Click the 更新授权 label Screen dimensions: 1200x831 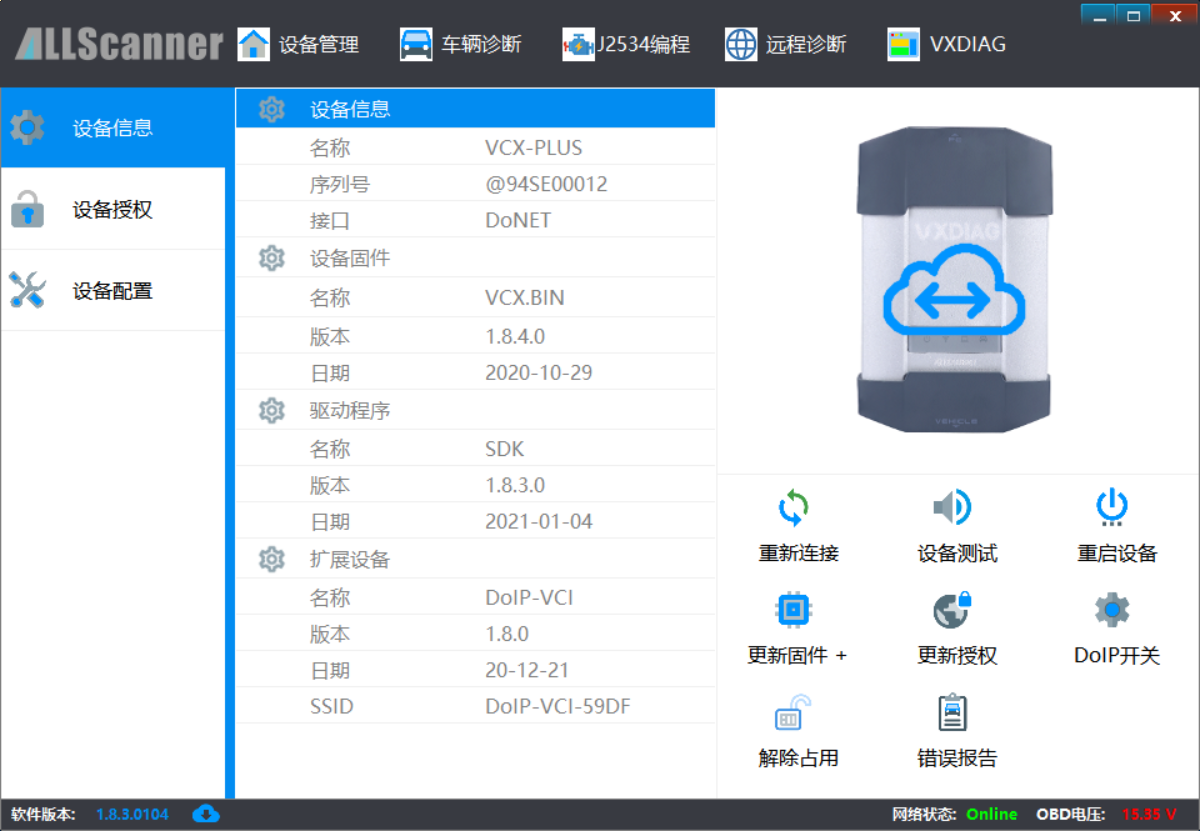(957, 655)
